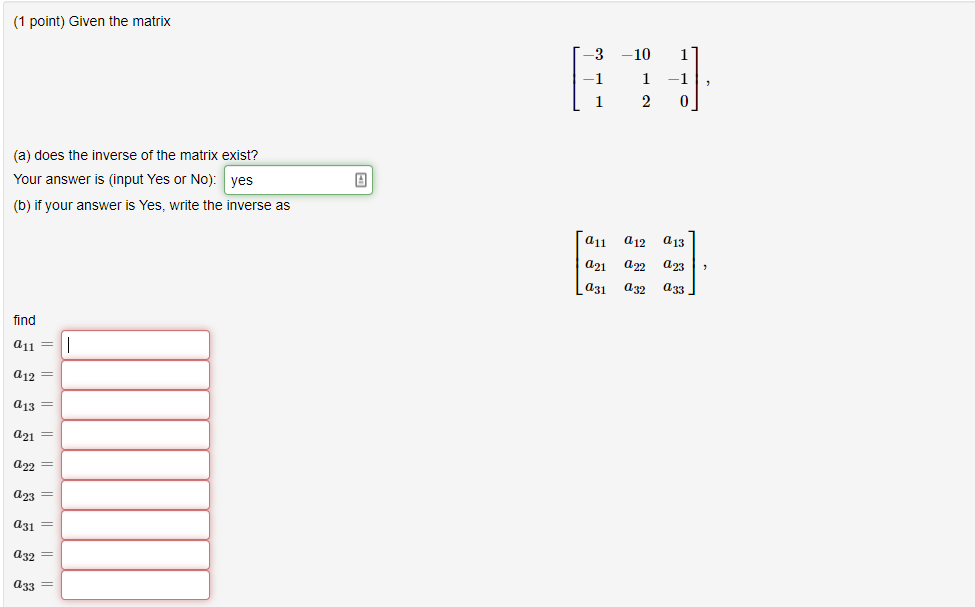This screenshot has width=975, height=607.
Task: Click the displayed coefficient matrix
Action: pos(636,79)
